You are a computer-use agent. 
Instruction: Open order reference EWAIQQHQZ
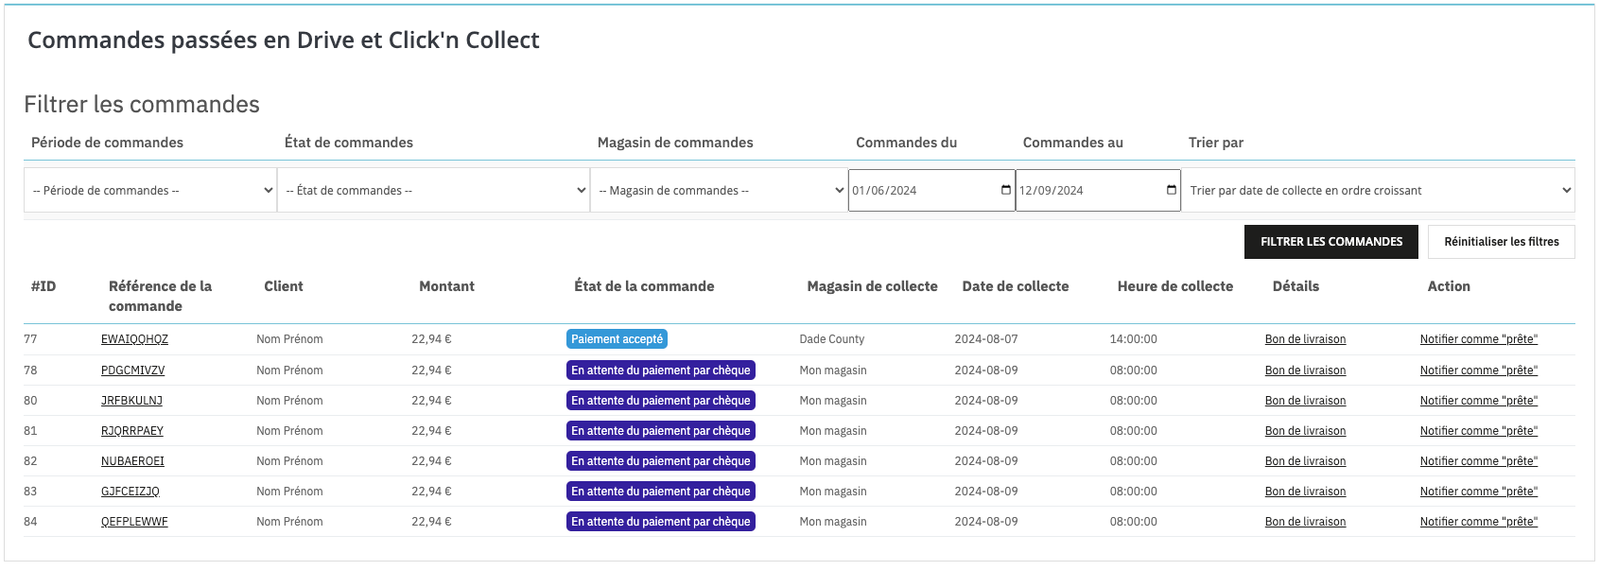coord(134,339)
